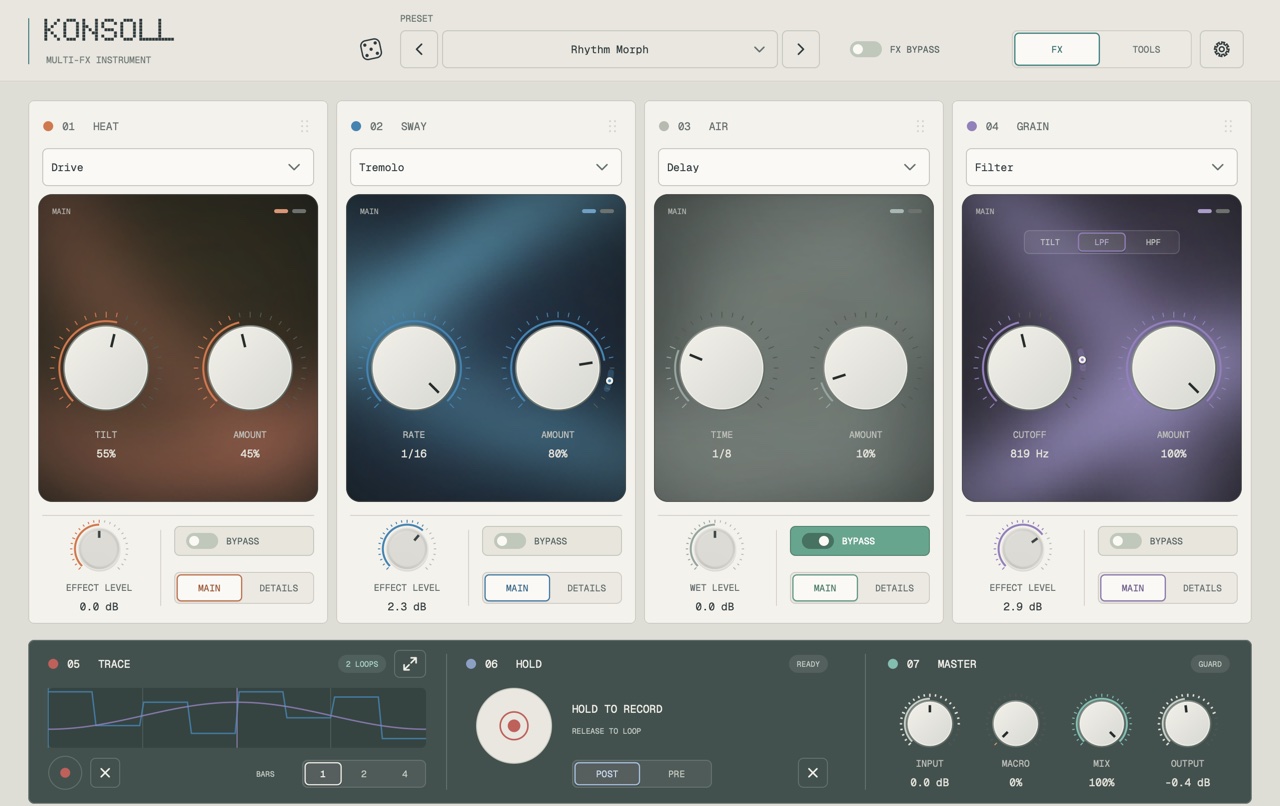The height and width of the screenshot is (806, 1280).
Task: Click the blue SWAY module status dot
Action: point(356,126)
